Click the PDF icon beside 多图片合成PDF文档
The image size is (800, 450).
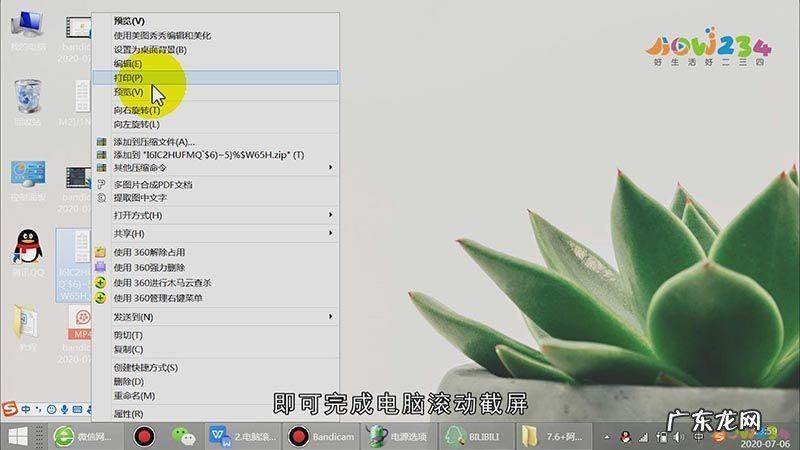click(x=102, y=184)
